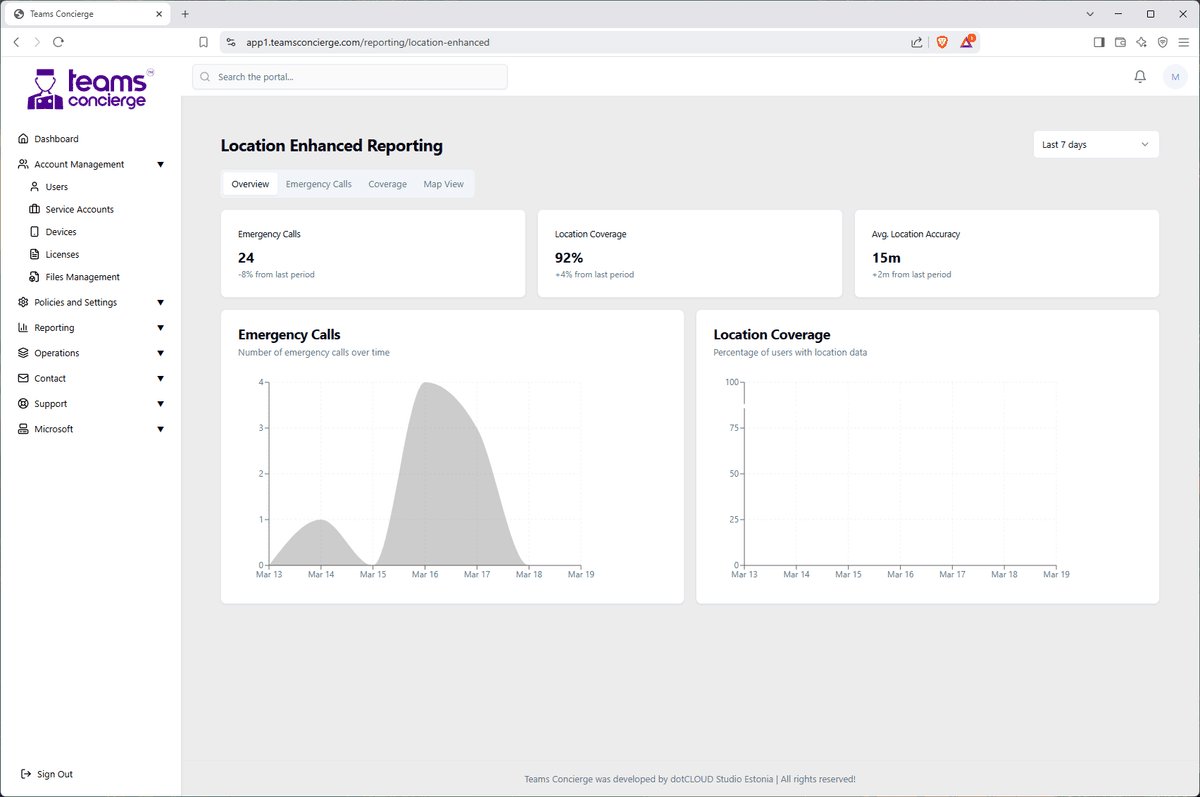
Task: Open the M profile avatar
Action: tap(1174, 76)
